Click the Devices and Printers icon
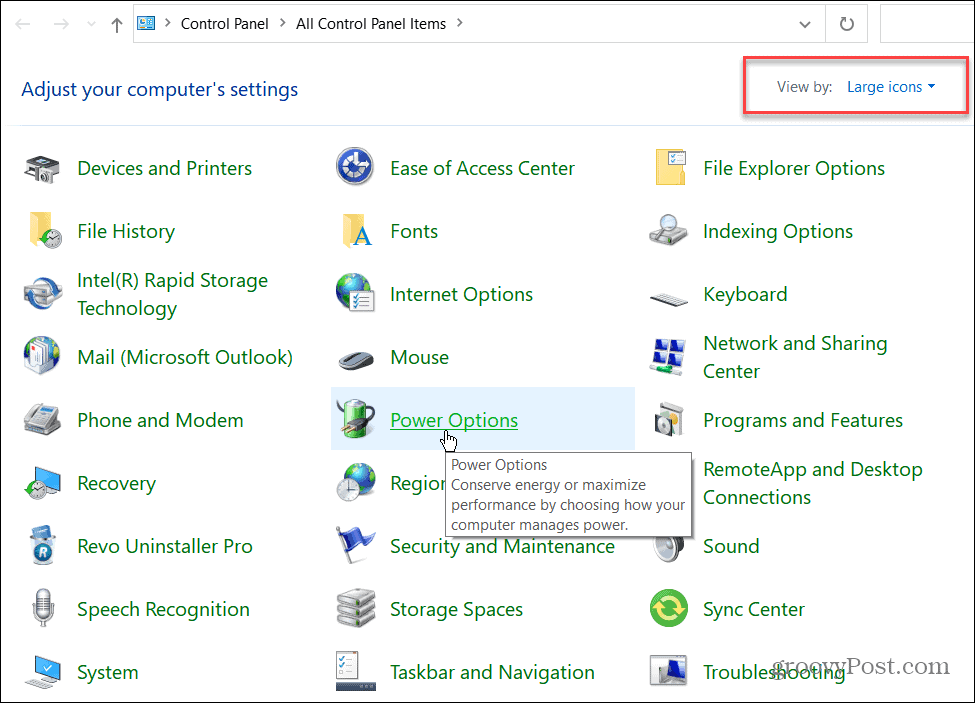Screen dimensions: 975x703 42,169
